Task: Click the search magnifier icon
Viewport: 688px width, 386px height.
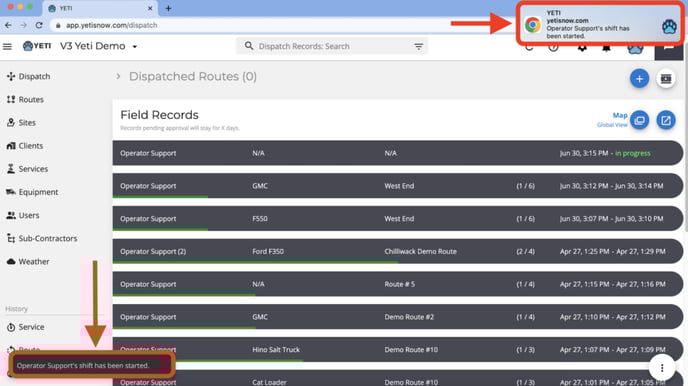Action: coord(249,46)
